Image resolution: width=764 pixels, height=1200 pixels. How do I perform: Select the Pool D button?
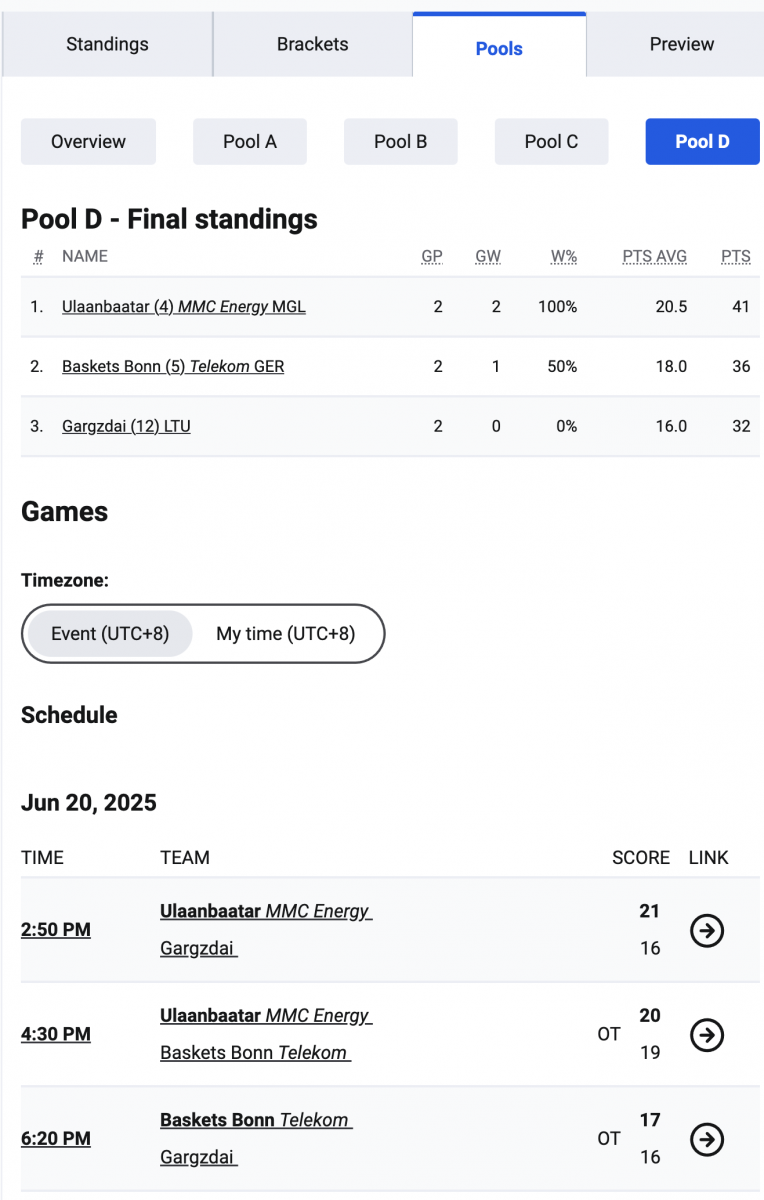(x=702, y=141)
